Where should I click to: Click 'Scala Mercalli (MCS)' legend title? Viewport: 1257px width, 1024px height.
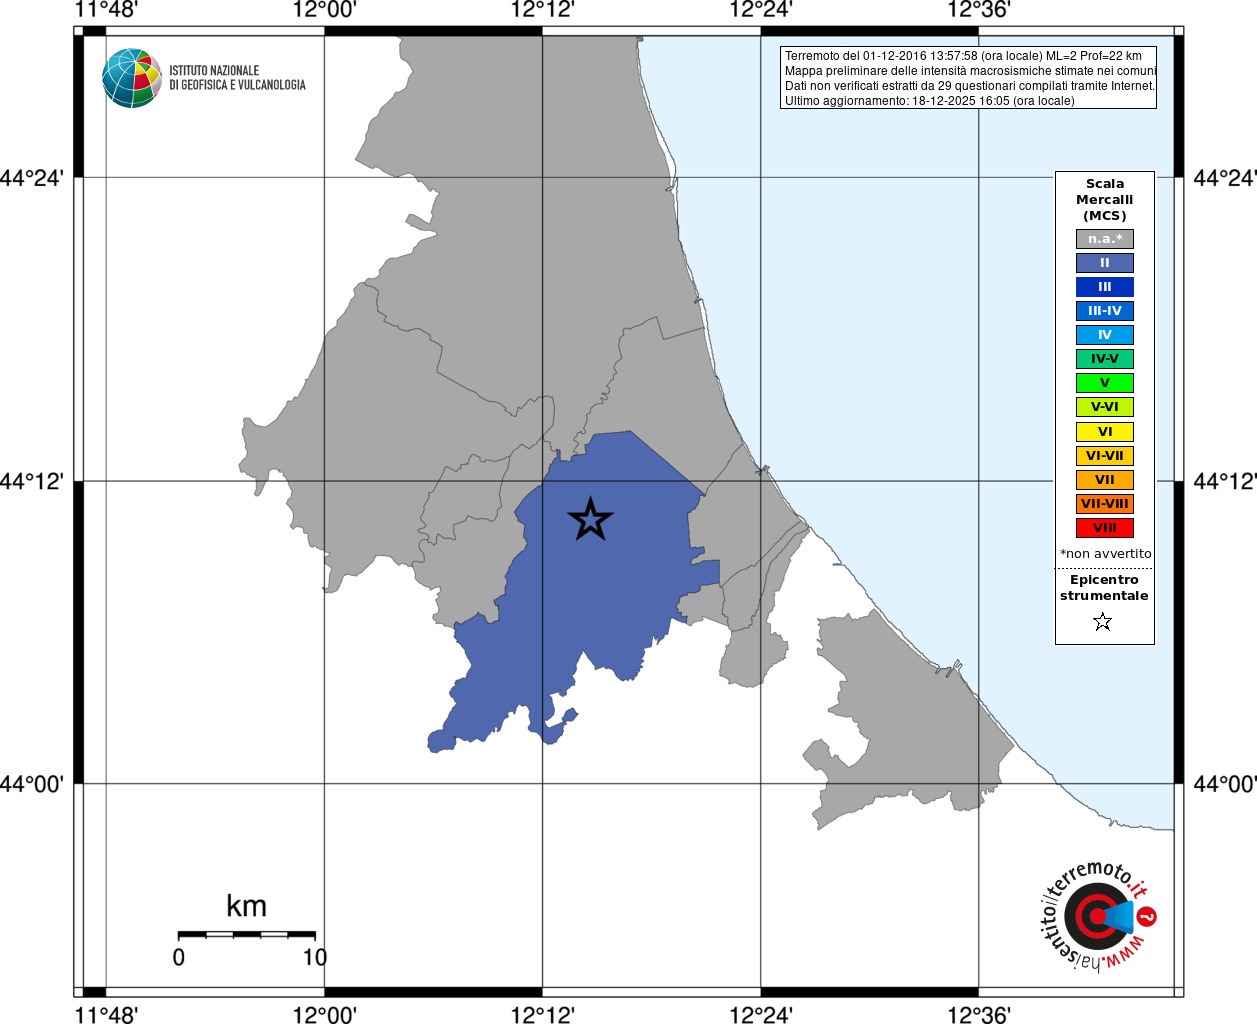pos(1105,200)
